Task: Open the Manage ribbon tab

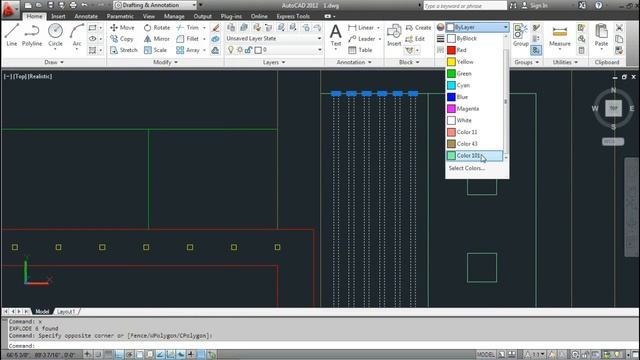Action: [x=174, y=16]
